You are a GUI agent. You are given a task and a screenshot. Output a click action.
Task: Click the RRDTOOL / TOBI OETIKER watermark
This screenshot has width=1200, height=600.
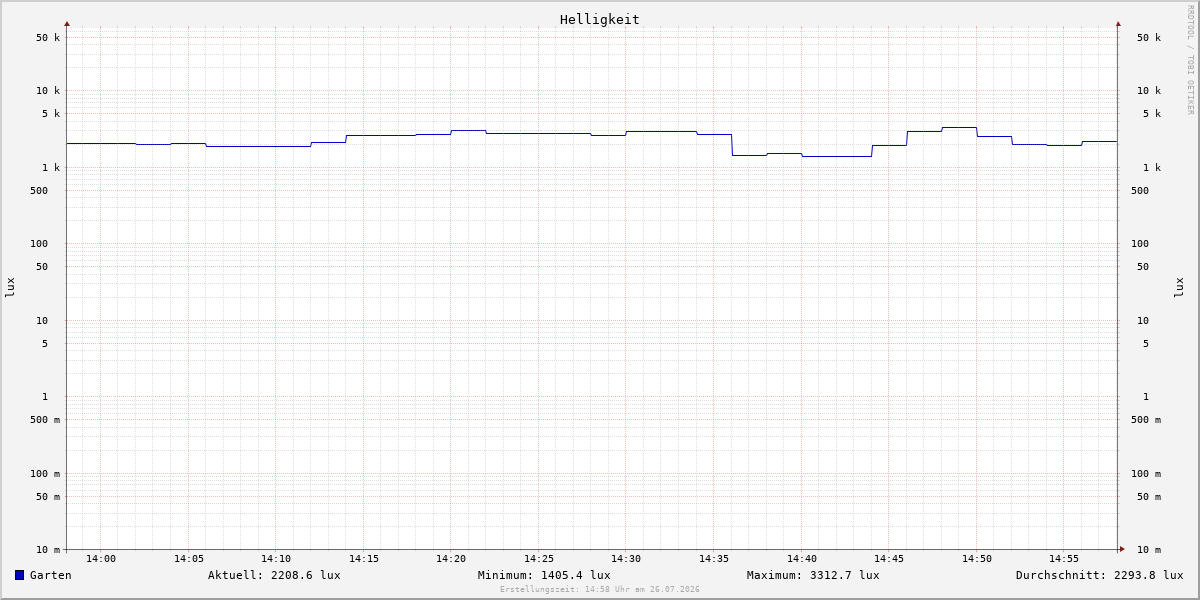(1190, 60)
